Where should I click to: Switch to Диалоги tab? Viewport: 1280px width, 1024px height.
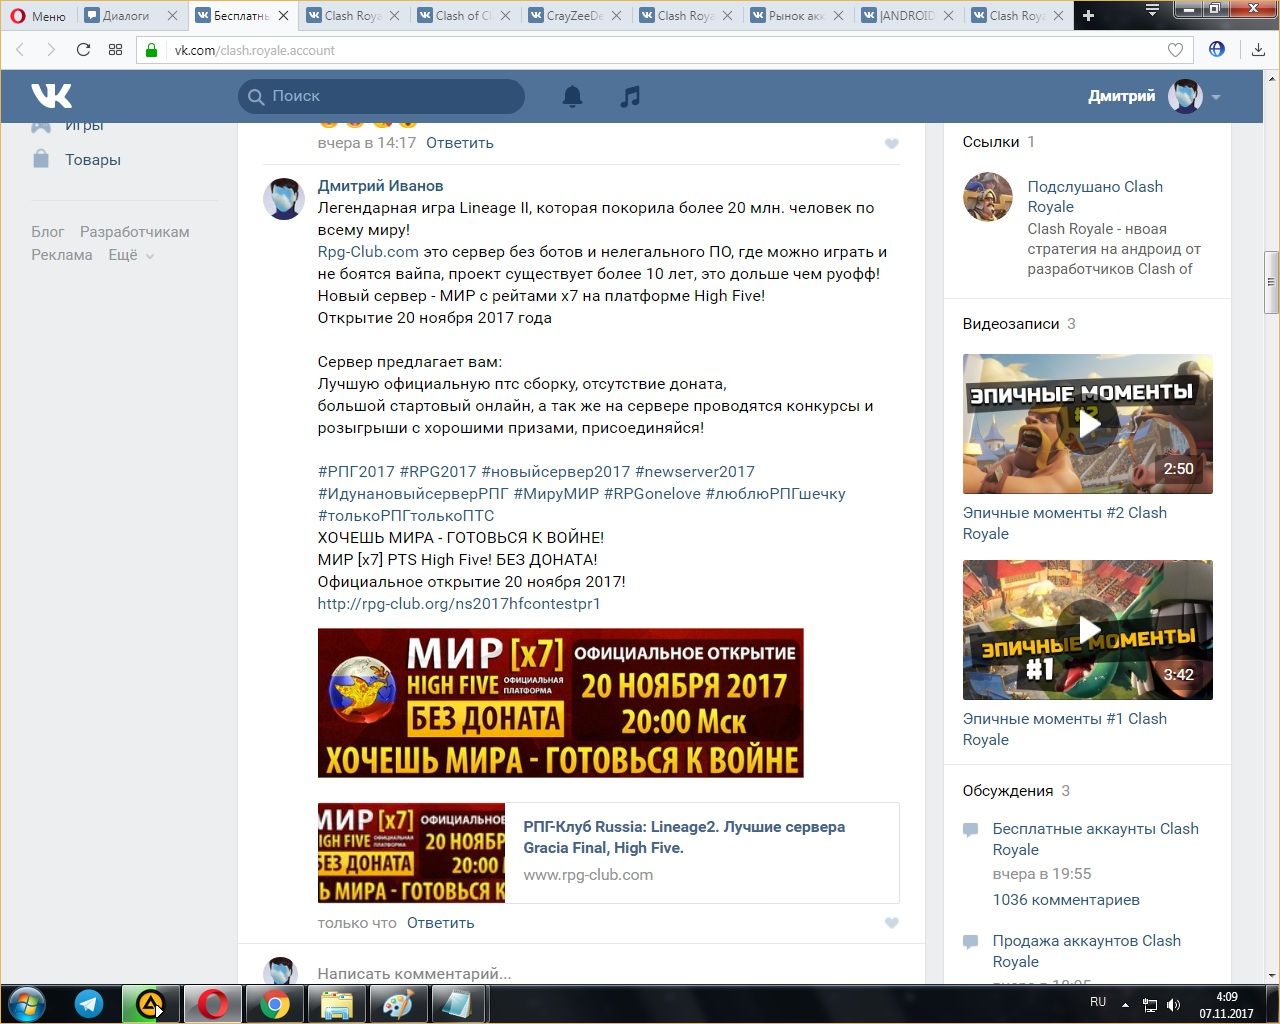(125, 15)
